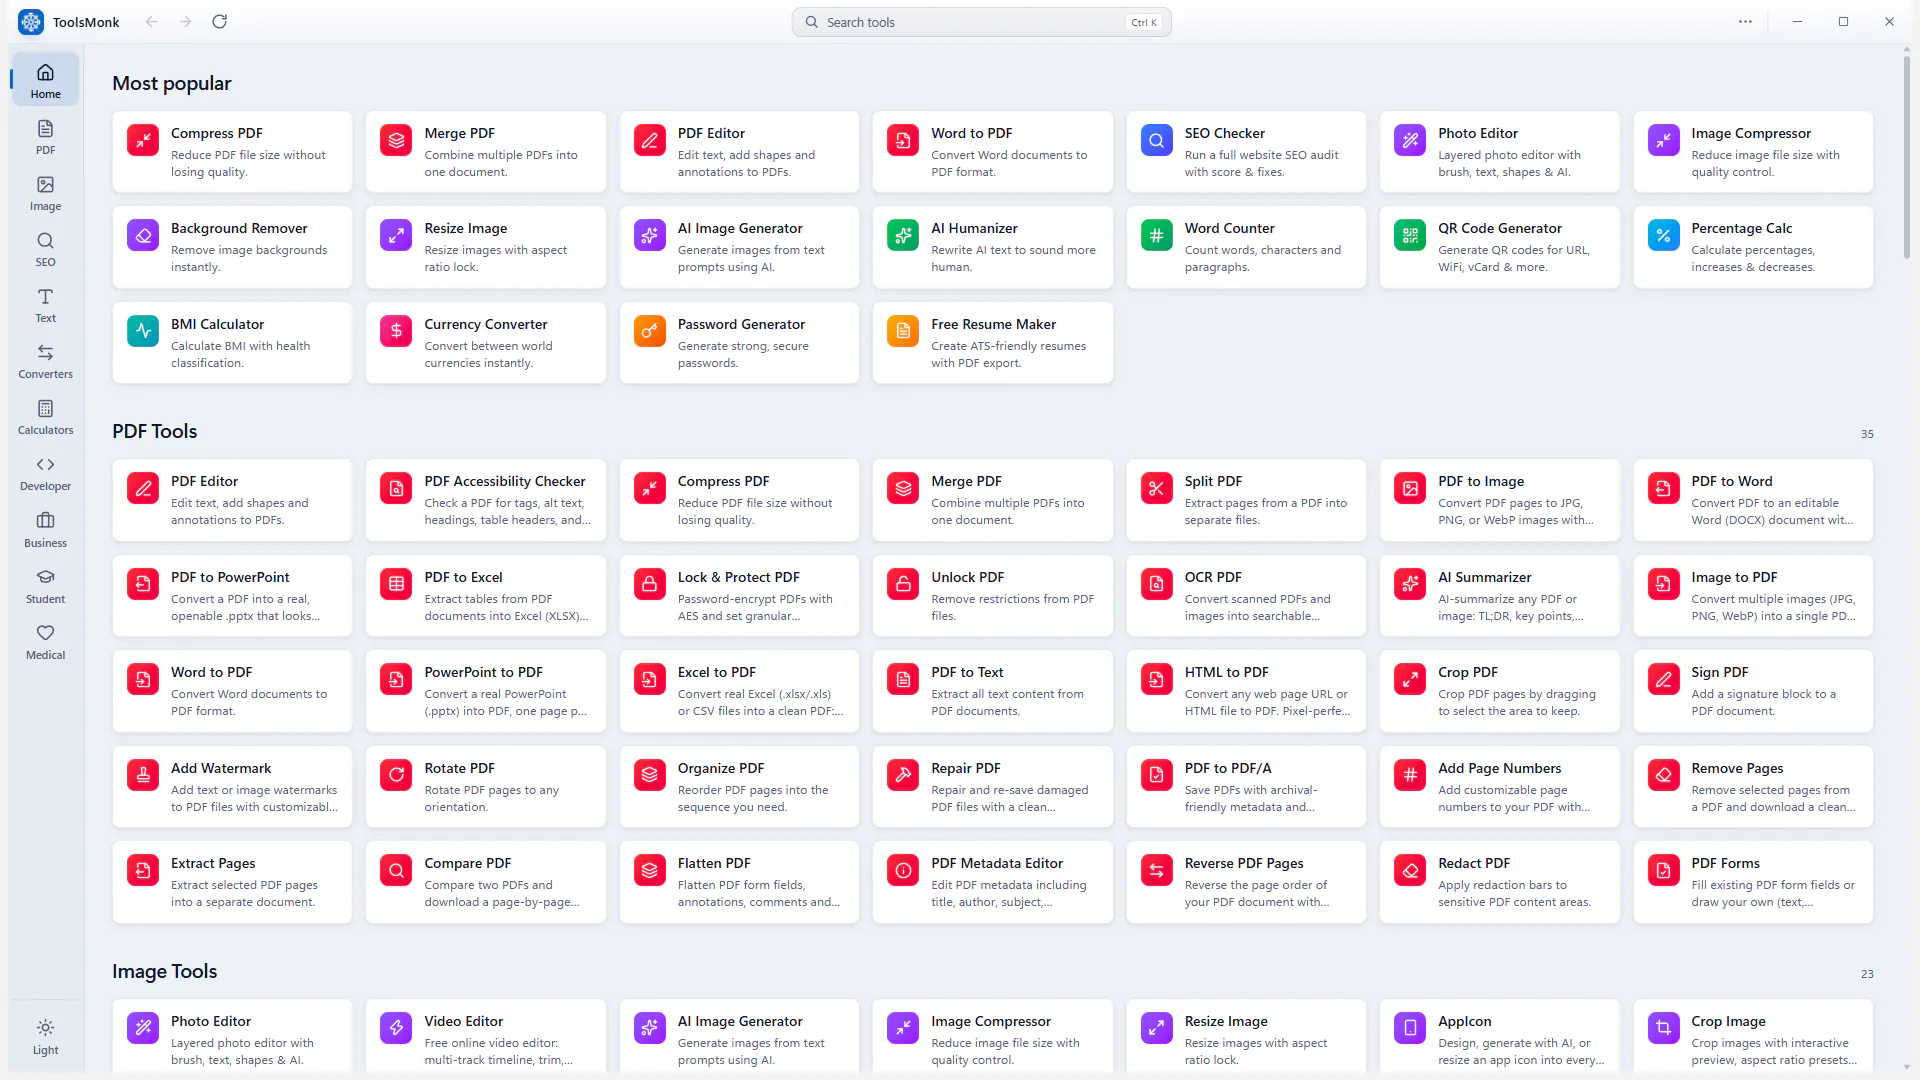Open the Currency Converter dollar icon
This screenshot has width=1920, height=1080.
396,332
